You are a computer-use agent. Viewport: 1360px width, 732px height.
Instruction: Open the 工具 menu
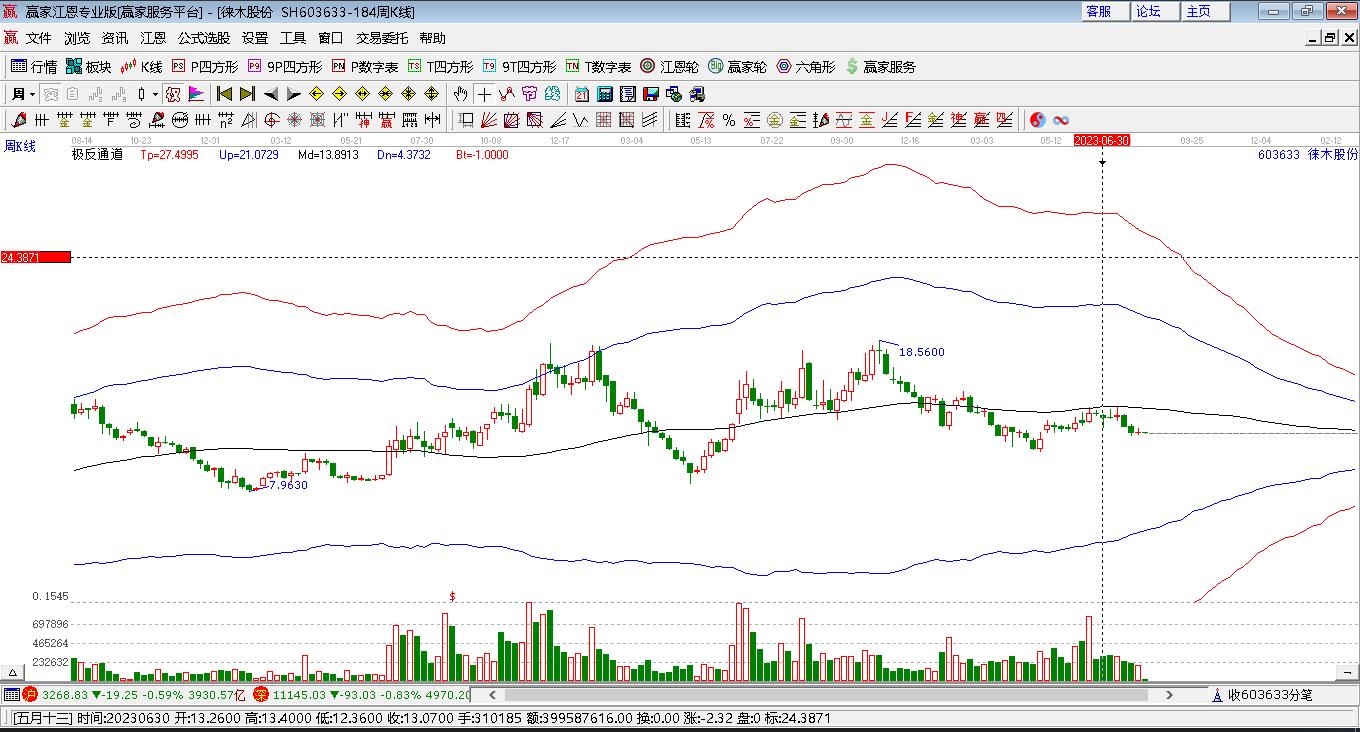tap(293, 38)
